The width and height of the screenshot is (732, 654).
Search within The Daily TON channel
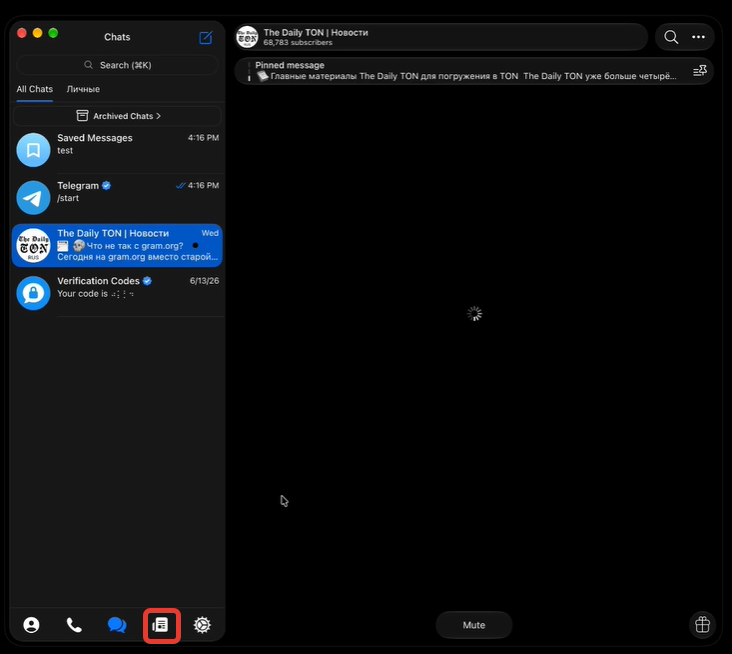point(671,37)
